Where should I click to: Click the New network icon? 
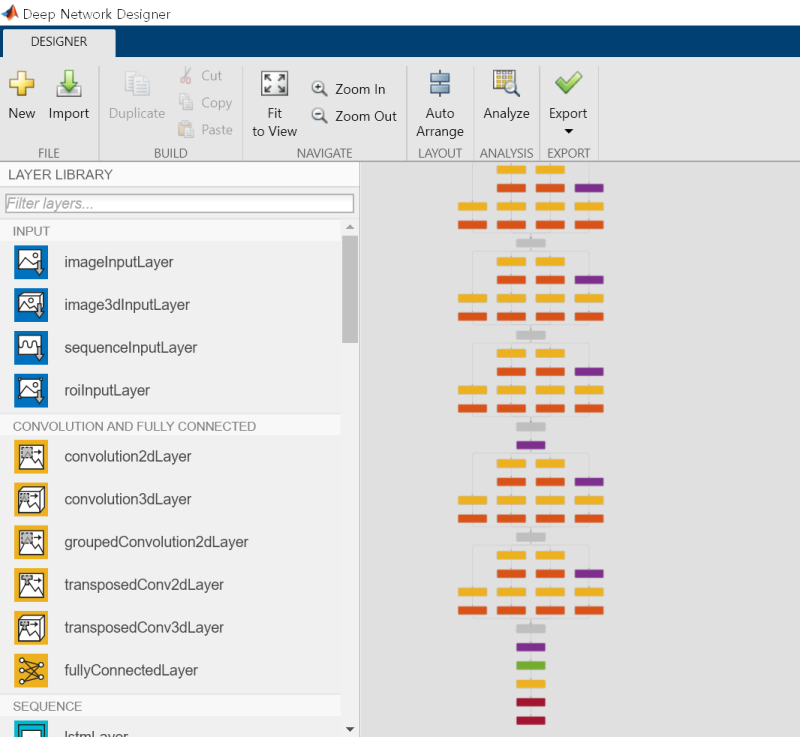click(21, 83)
